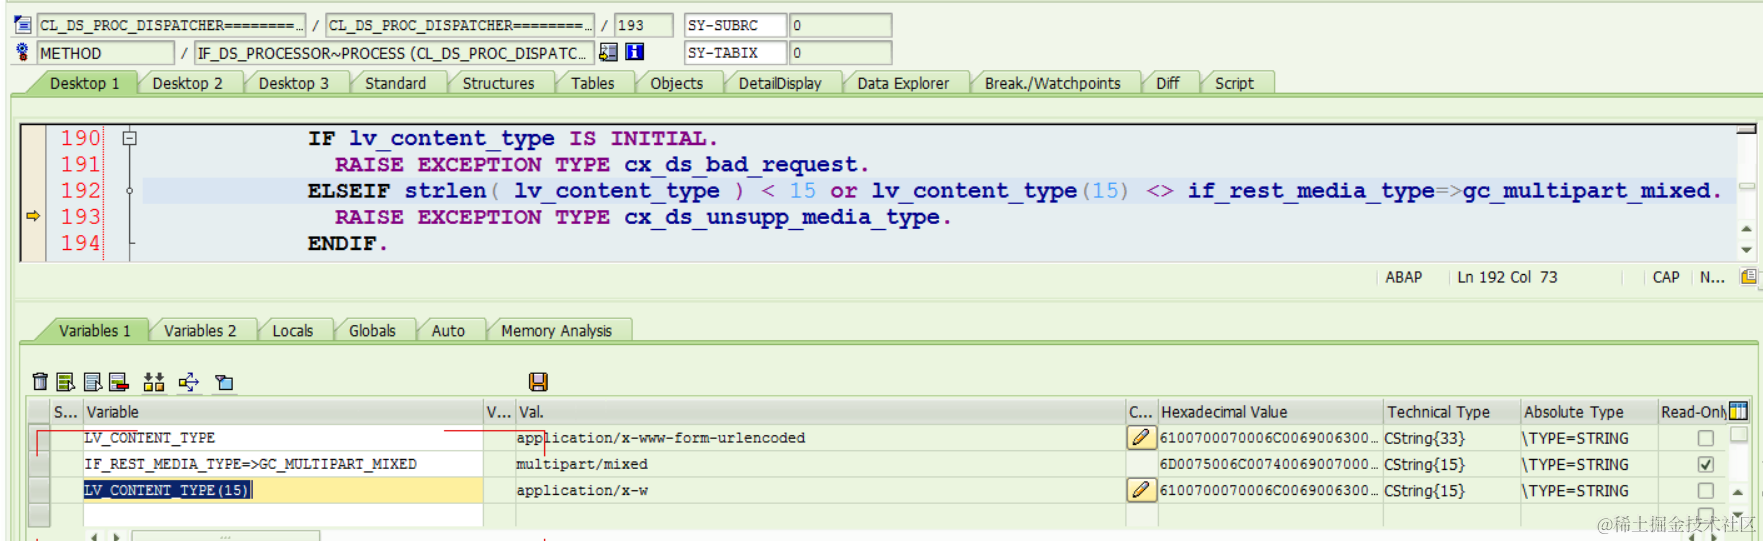The height and width of the screenshot is (541, 1763).
Task: Switch to Desktop 3 tab
Action: (x=294, y=83)
